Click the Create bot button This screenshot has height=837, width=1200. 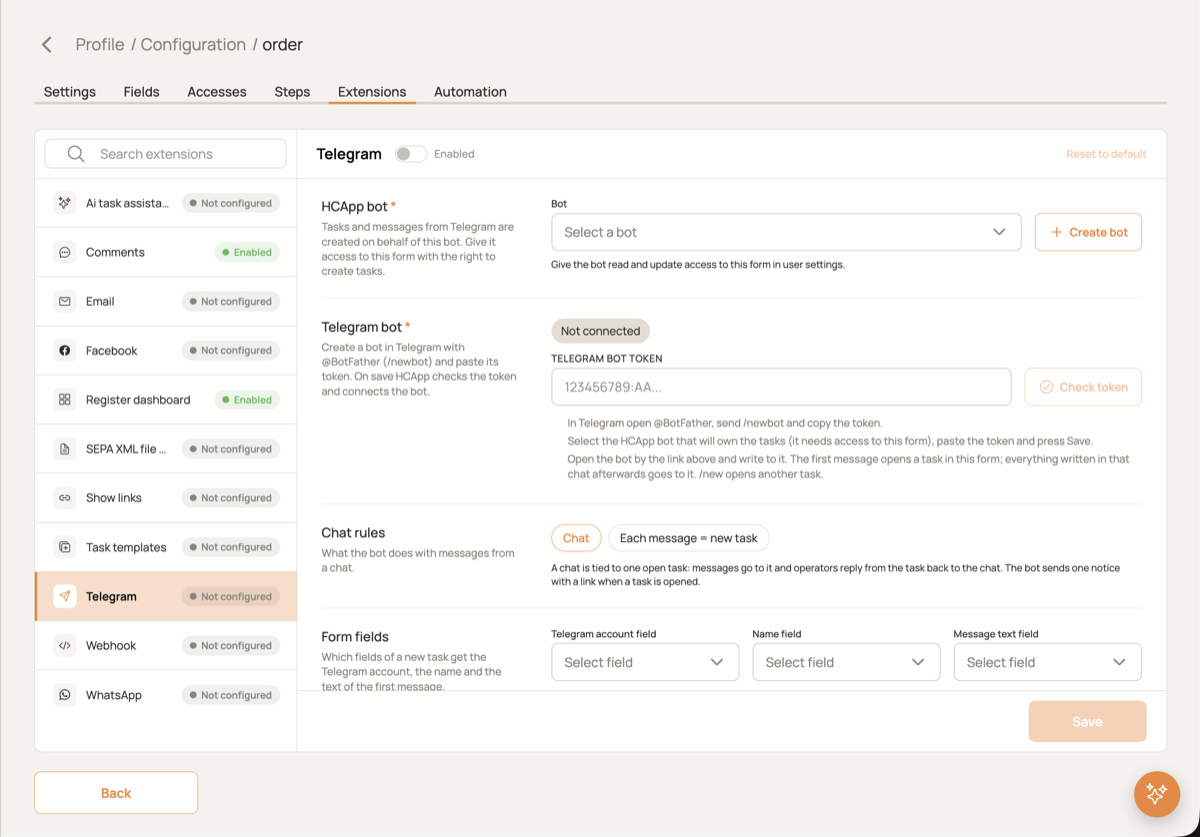pos(1088,232)
